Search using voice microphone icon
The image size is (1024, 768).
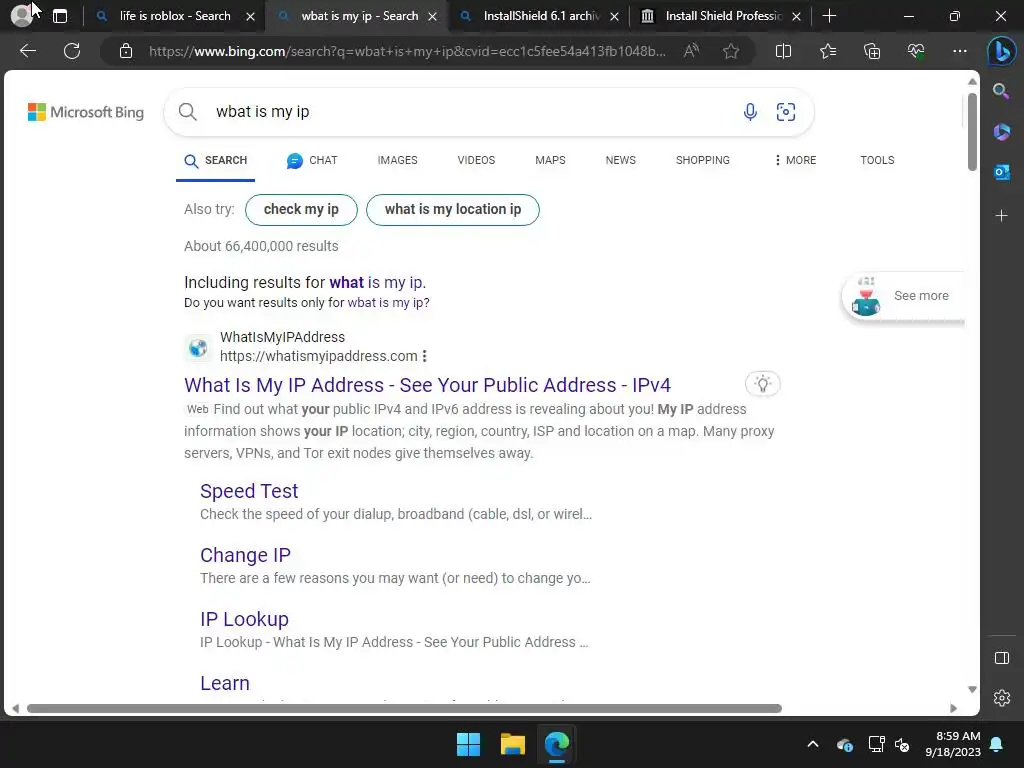pos(750,112)
